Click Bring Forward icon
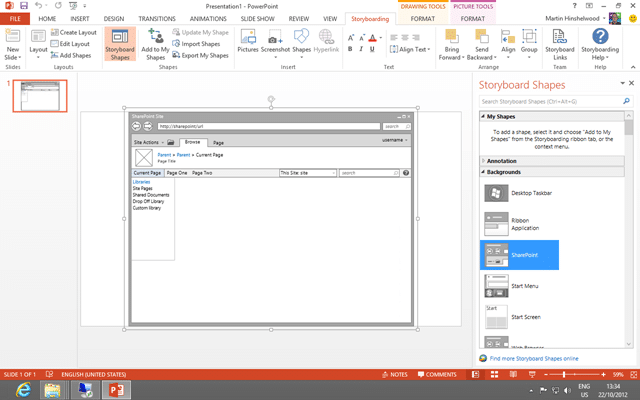 [451, 36]
